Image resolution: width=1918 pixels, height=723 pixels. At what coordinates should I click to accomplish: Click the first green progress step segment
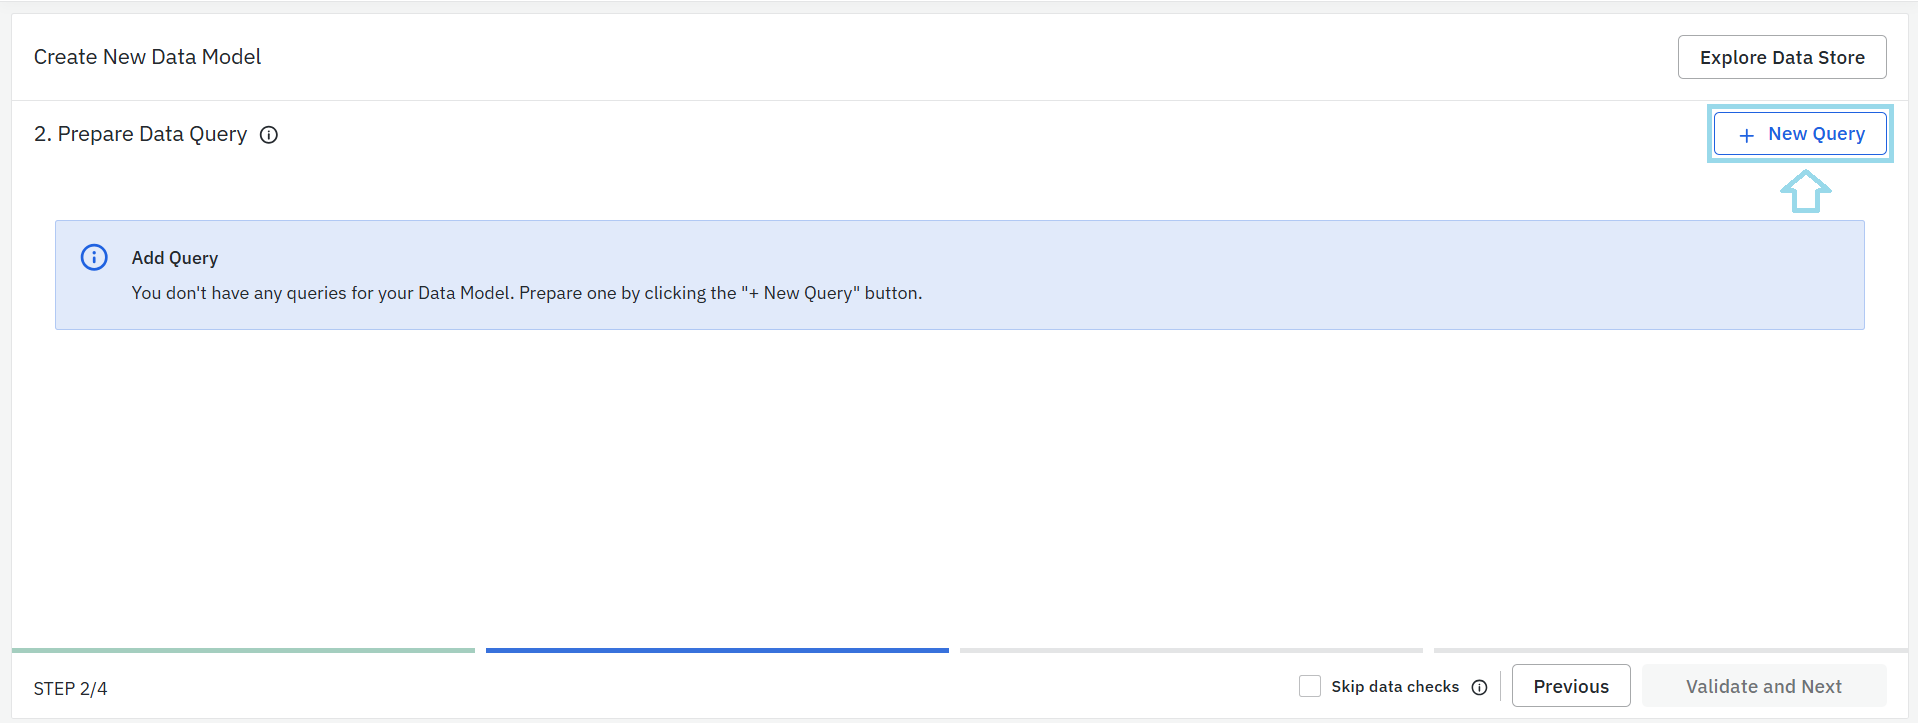point(243,650)
